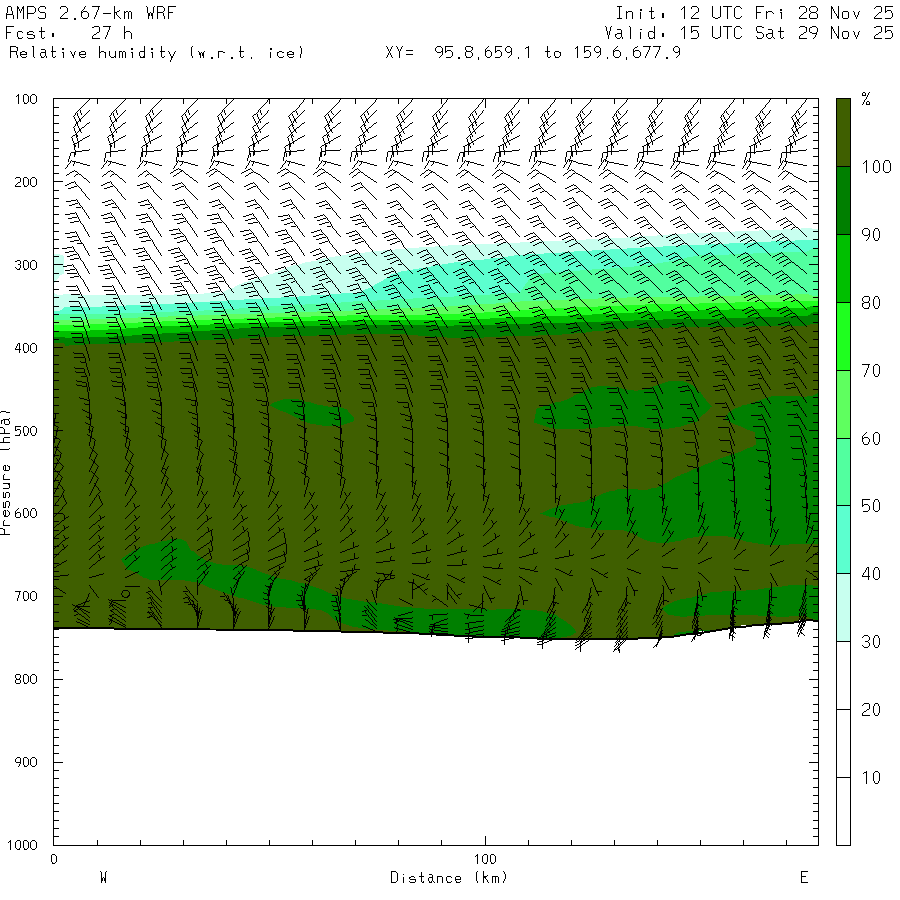Click the dark green 90-100% colorbar swatch

click(x=843, y=200)
